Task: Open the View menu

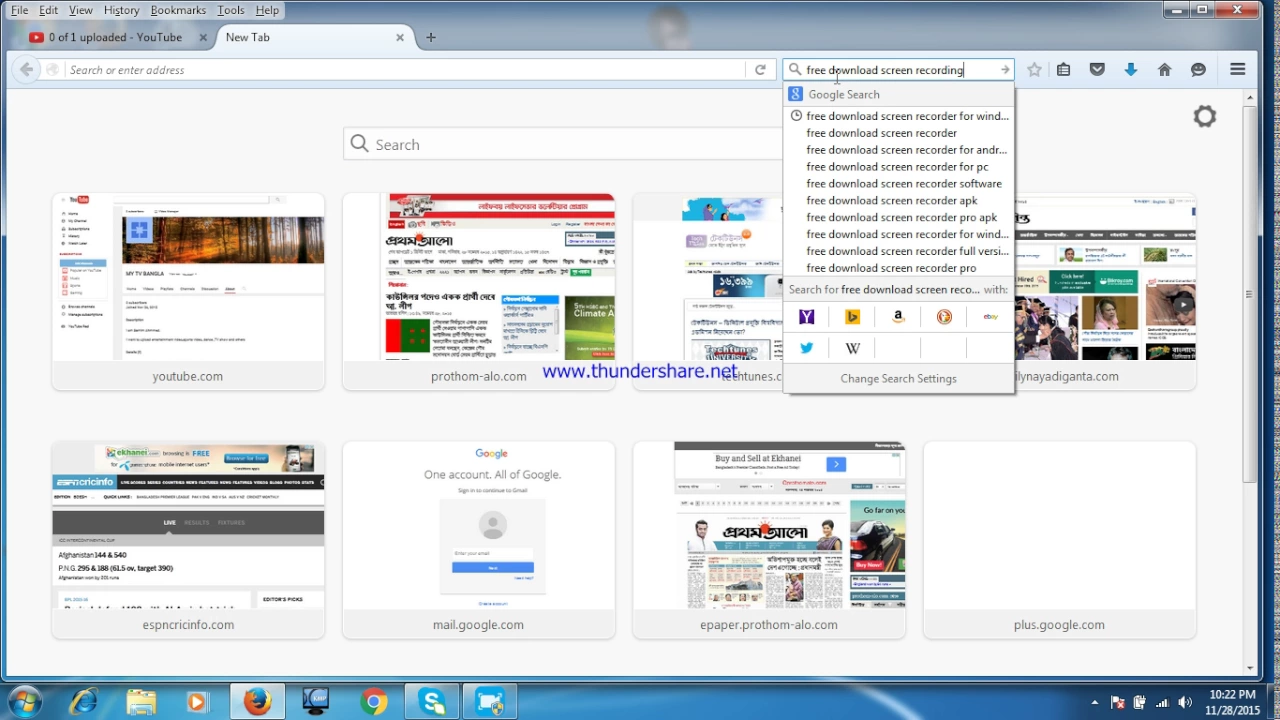Action: 81,10
